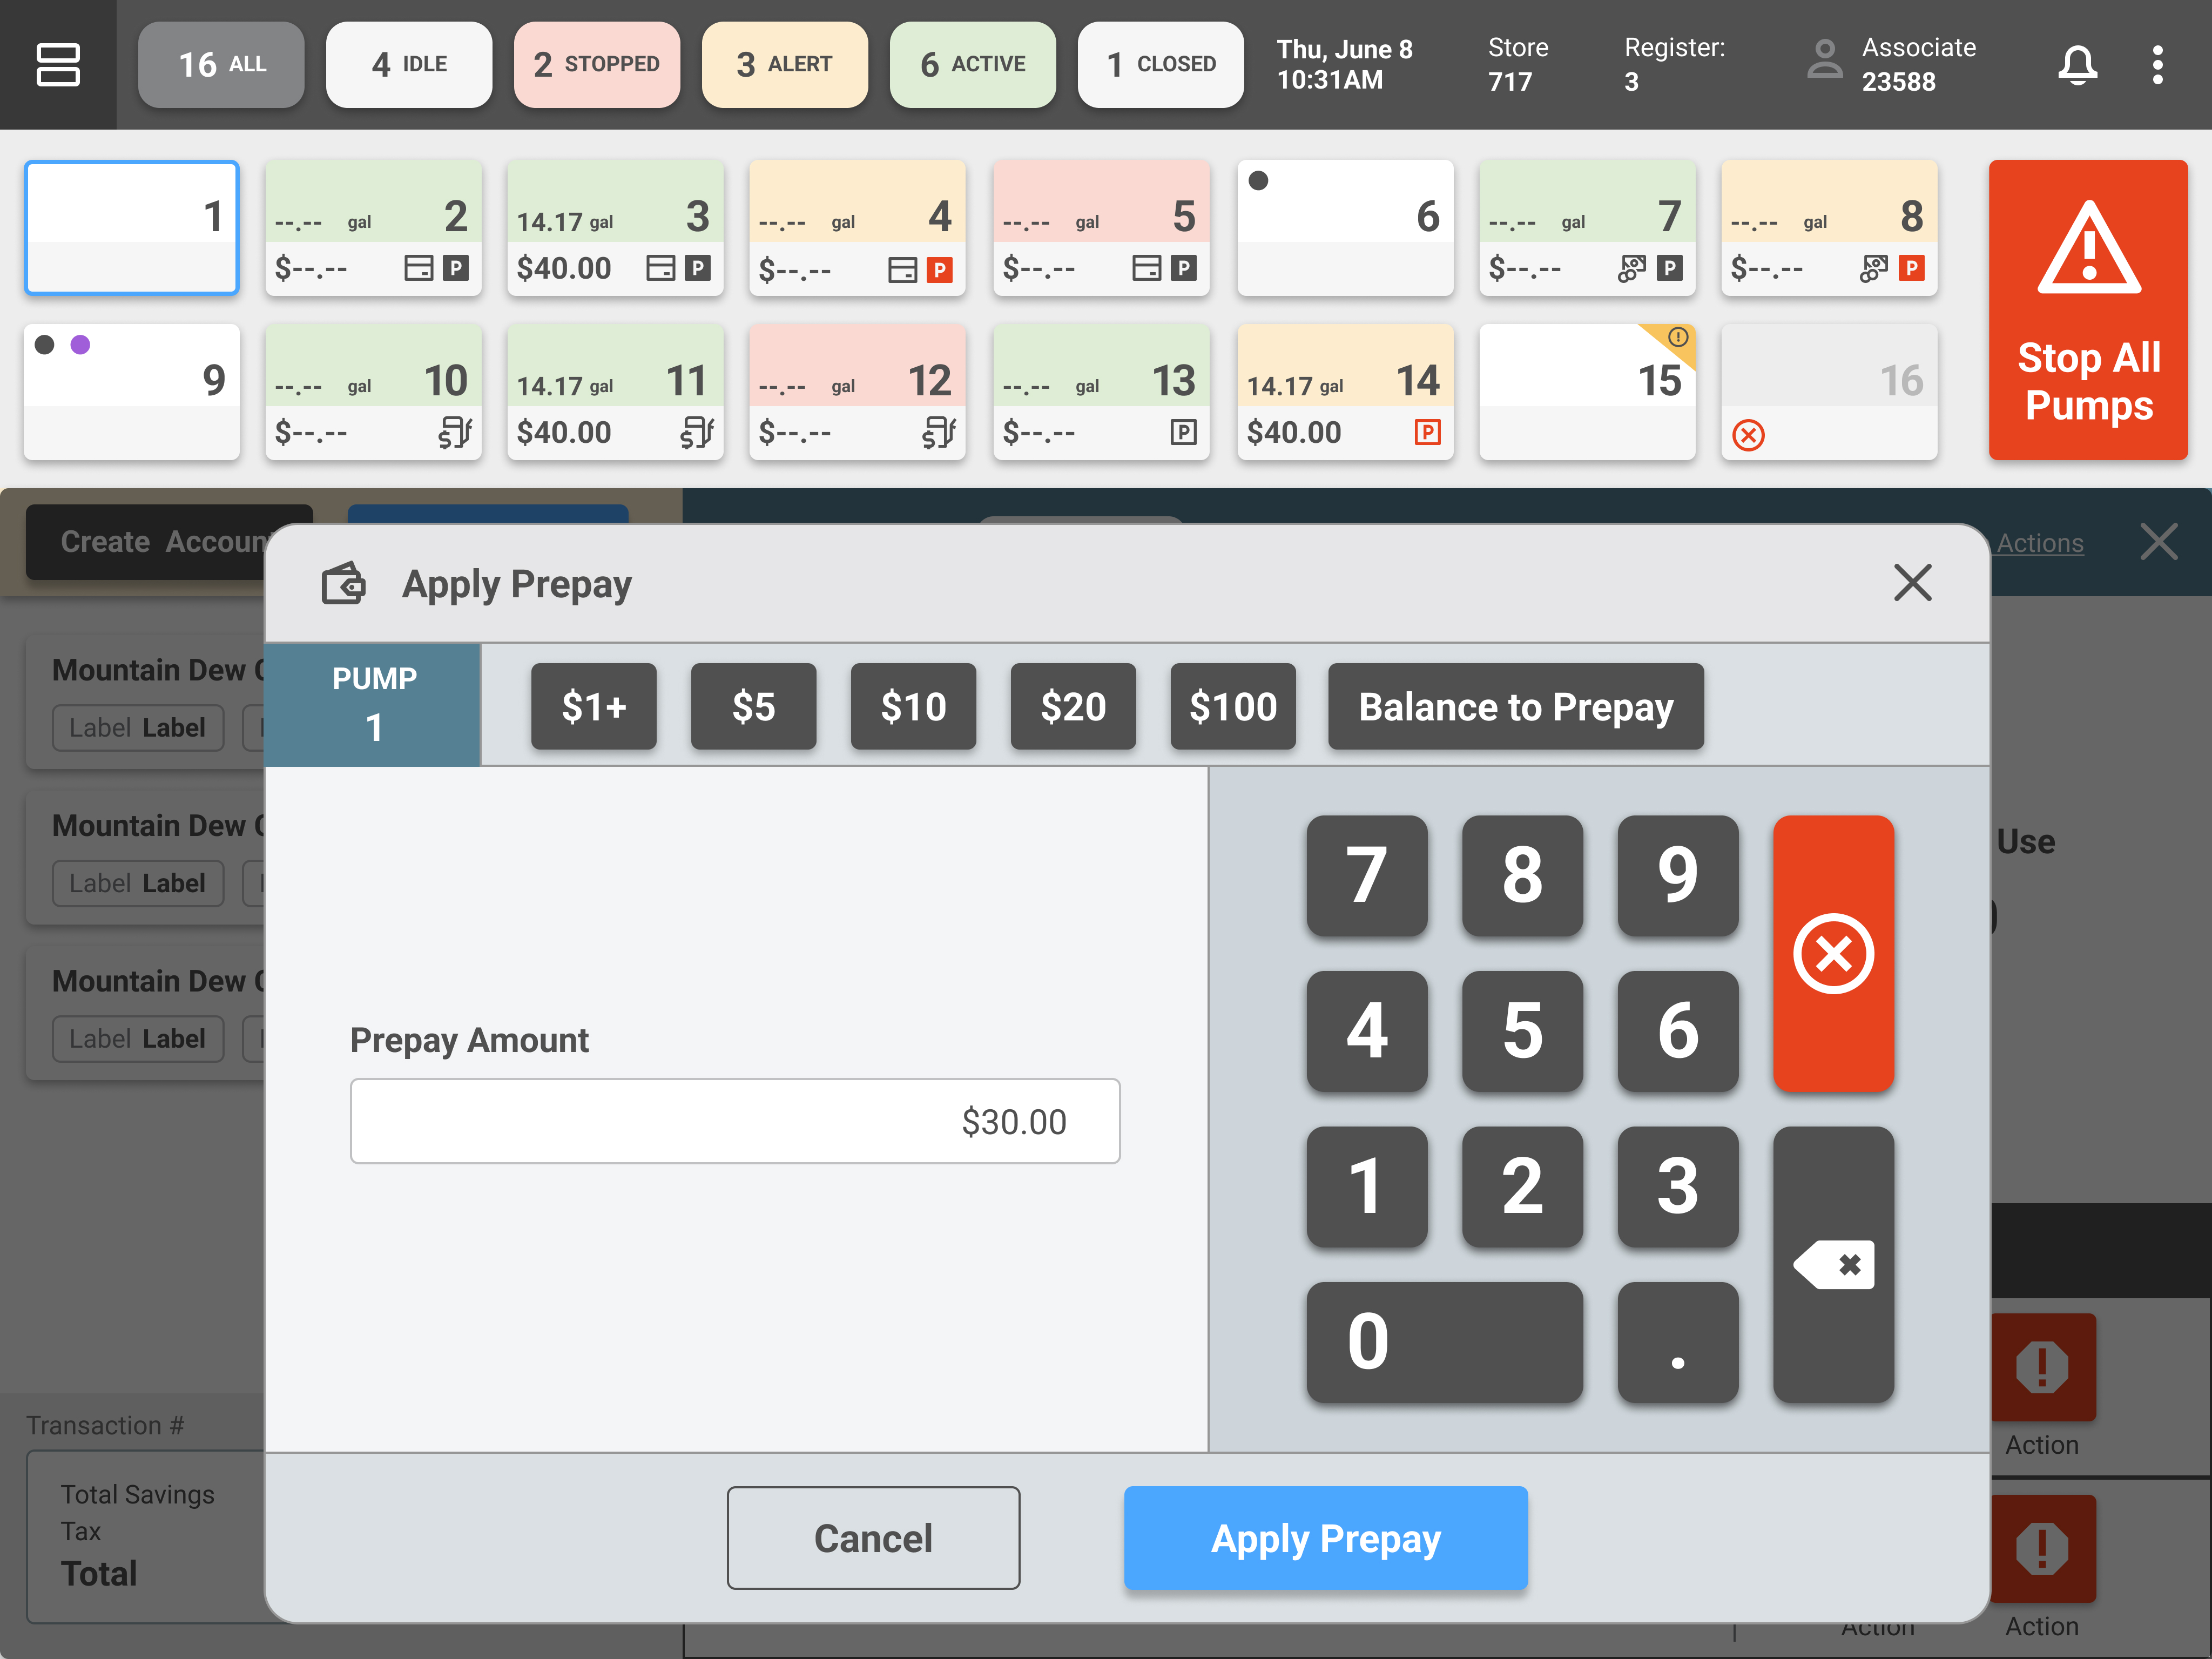The width and height of the screenshot is (2212, 1659).
Task: Cancel the prepay dialog
Action: (x=873, y=1537)
